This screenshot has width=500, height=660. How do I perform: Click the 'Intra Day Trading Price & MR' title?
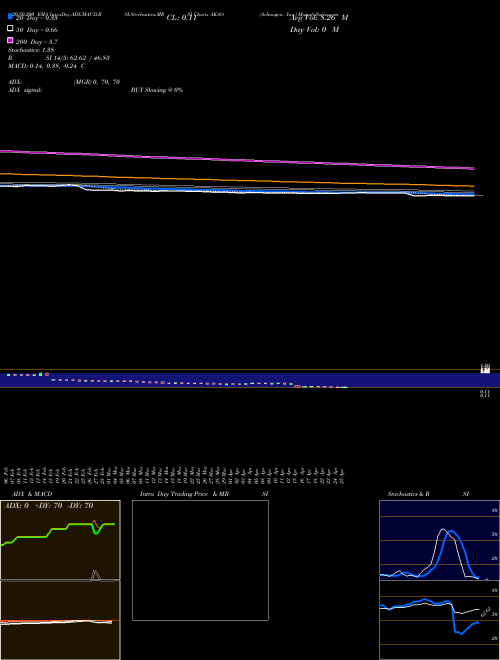pos(184,494)
